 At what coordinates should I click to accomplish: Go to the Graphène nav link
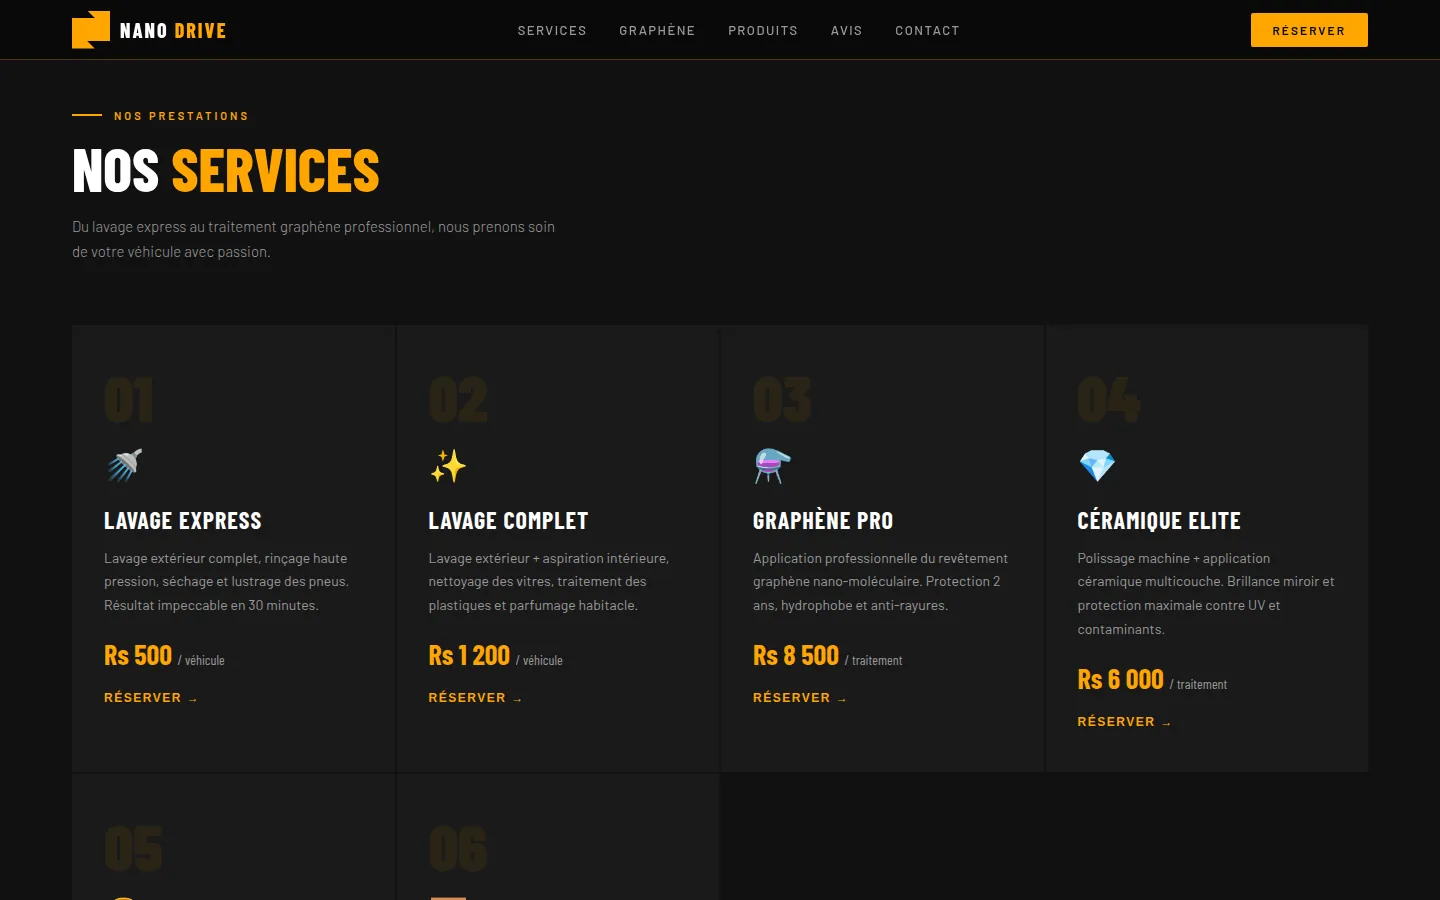(657, 31)
